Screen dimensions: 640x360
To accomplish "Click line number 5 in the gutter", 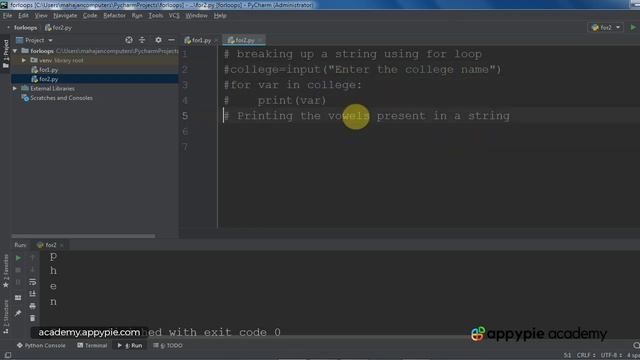I will [185, 116].
